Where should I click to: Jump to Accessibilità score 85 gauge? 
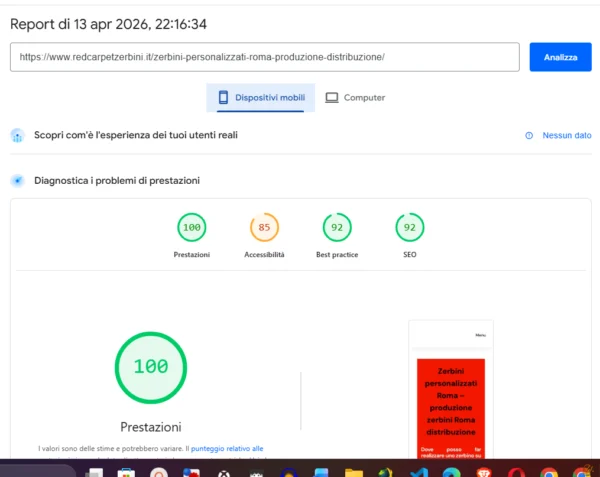pyautogui.click(x=264, y=227)
